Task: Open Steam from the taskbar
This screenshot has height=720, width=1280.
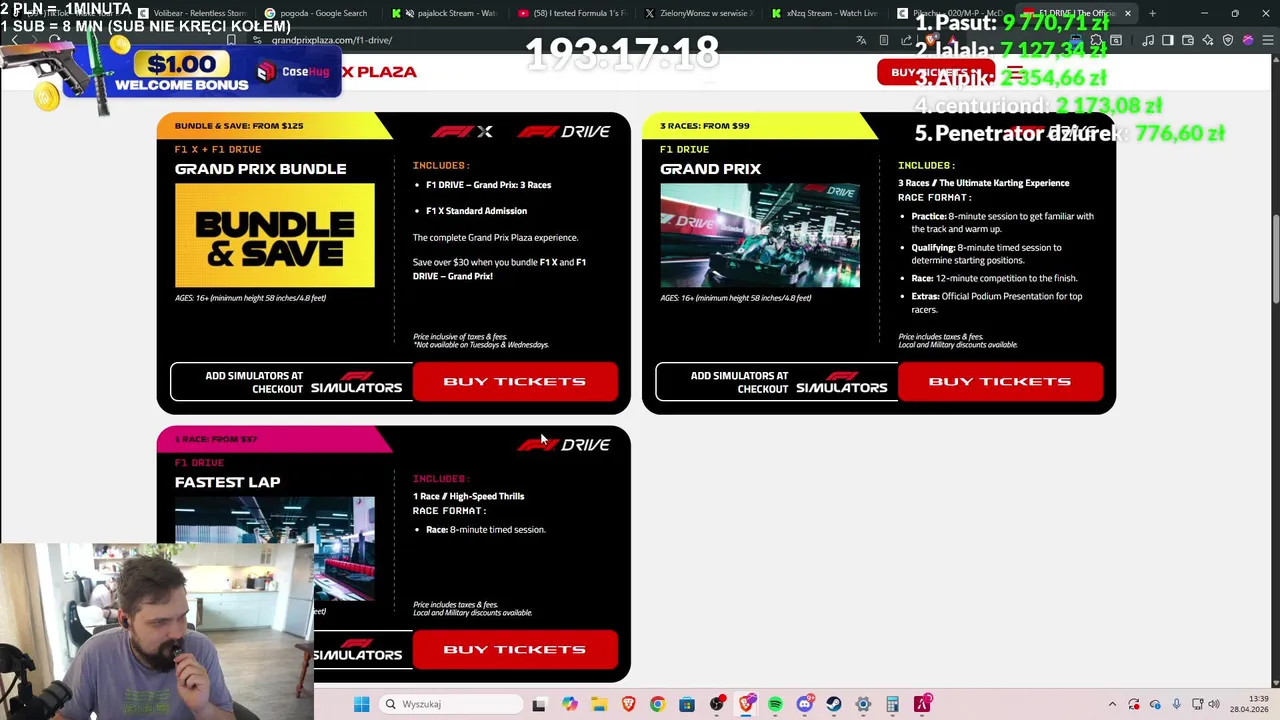Action: point(834,704)
